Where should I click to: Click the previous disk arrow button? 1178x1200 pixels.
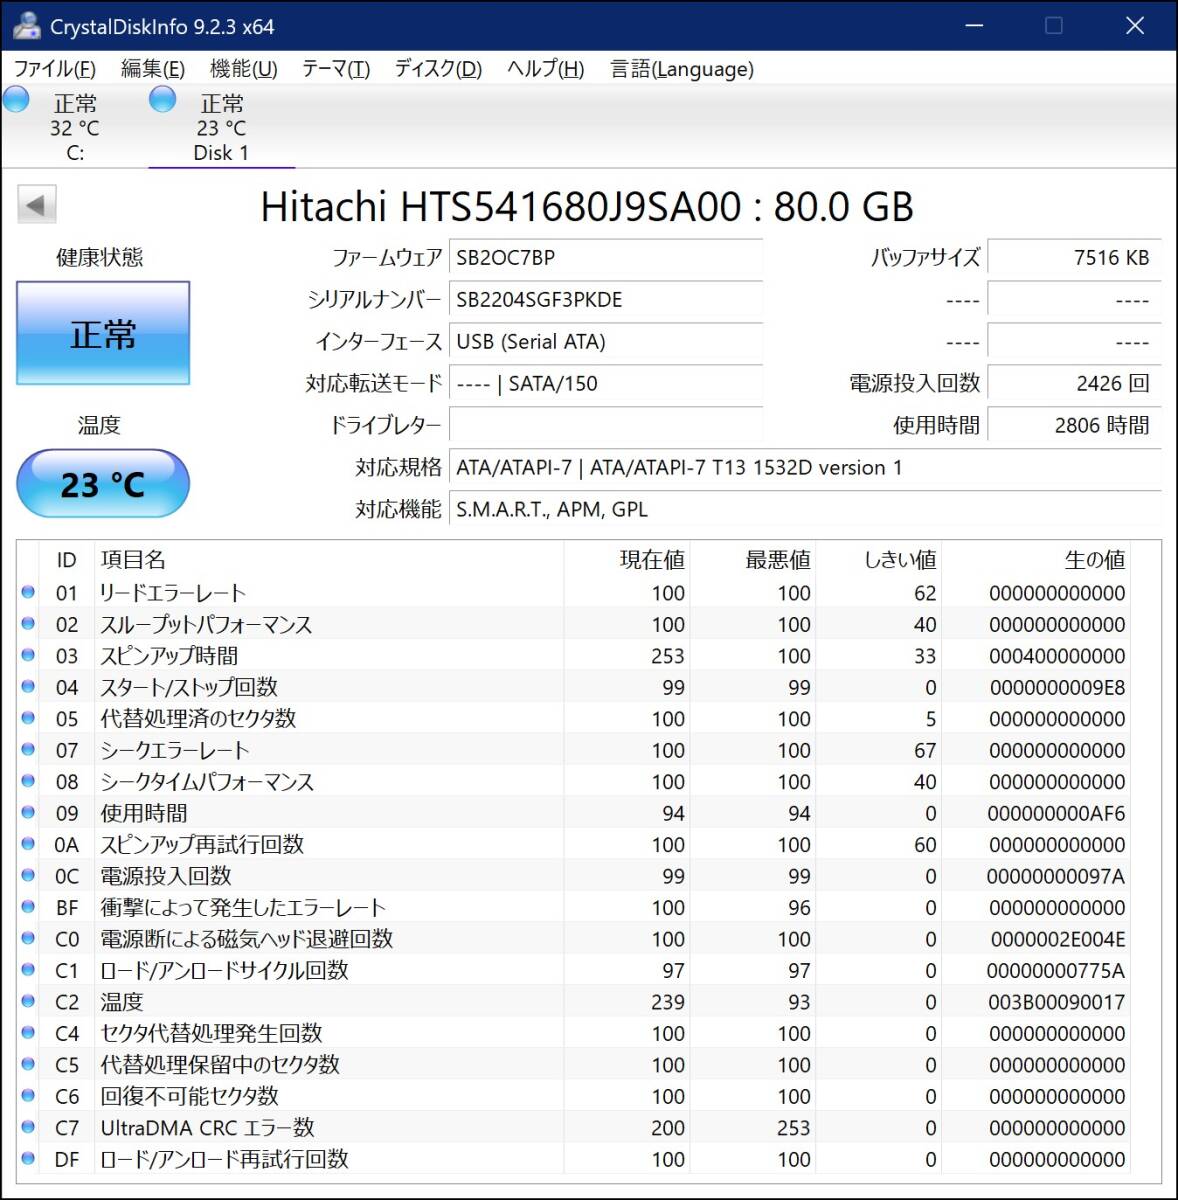(x=36, y=205)
